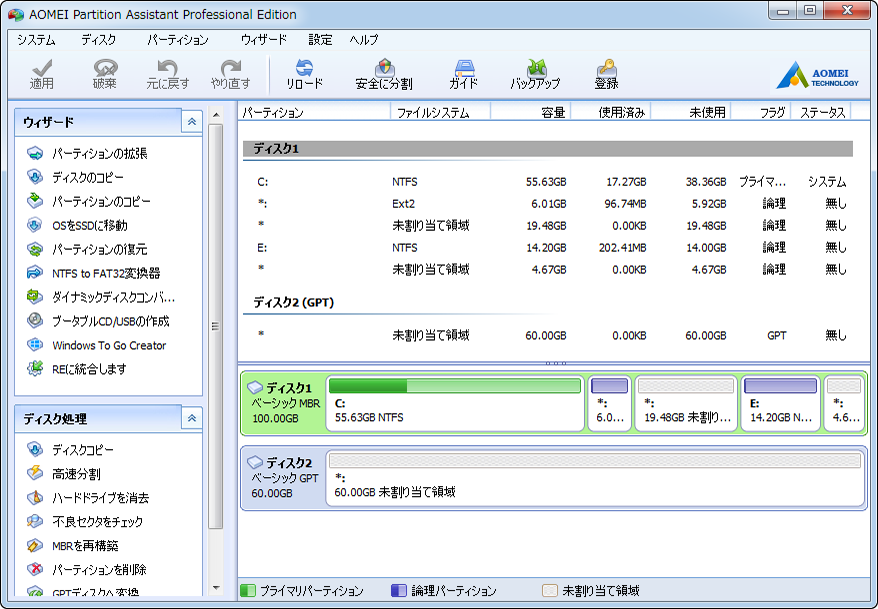Click the 適用 (Apply) toolbar icon
878x609 pixels.
point(41,68)
